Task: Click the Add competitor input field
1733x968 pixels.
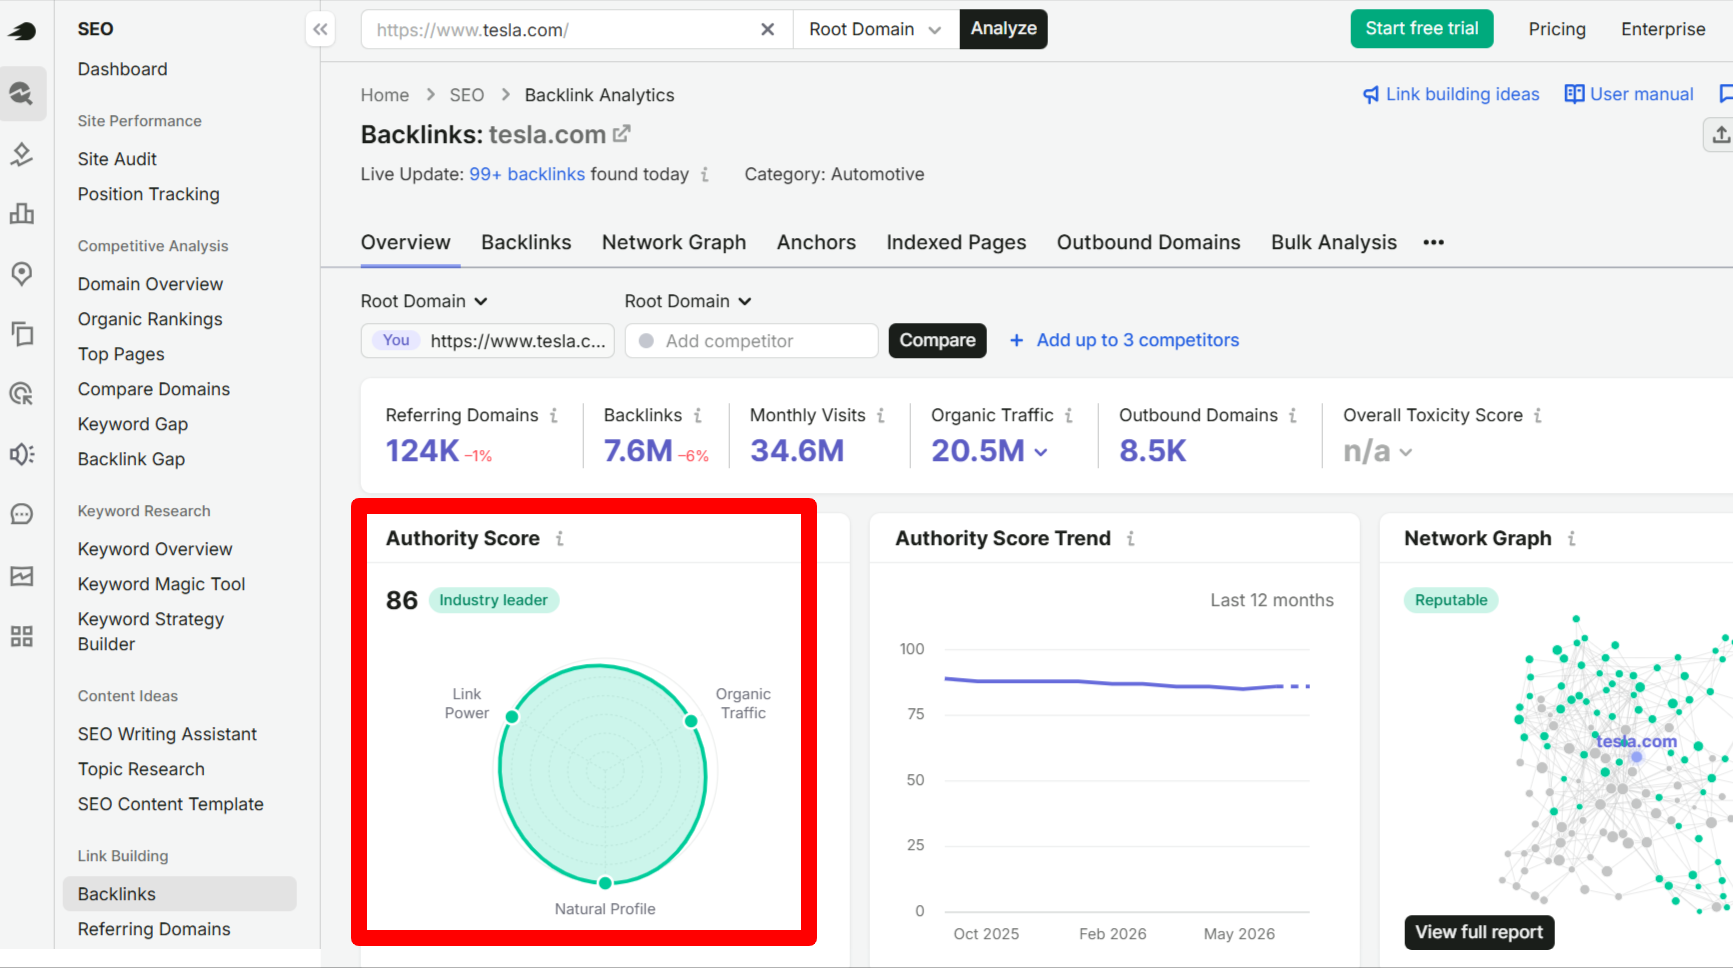Action: tap(751, 341)
